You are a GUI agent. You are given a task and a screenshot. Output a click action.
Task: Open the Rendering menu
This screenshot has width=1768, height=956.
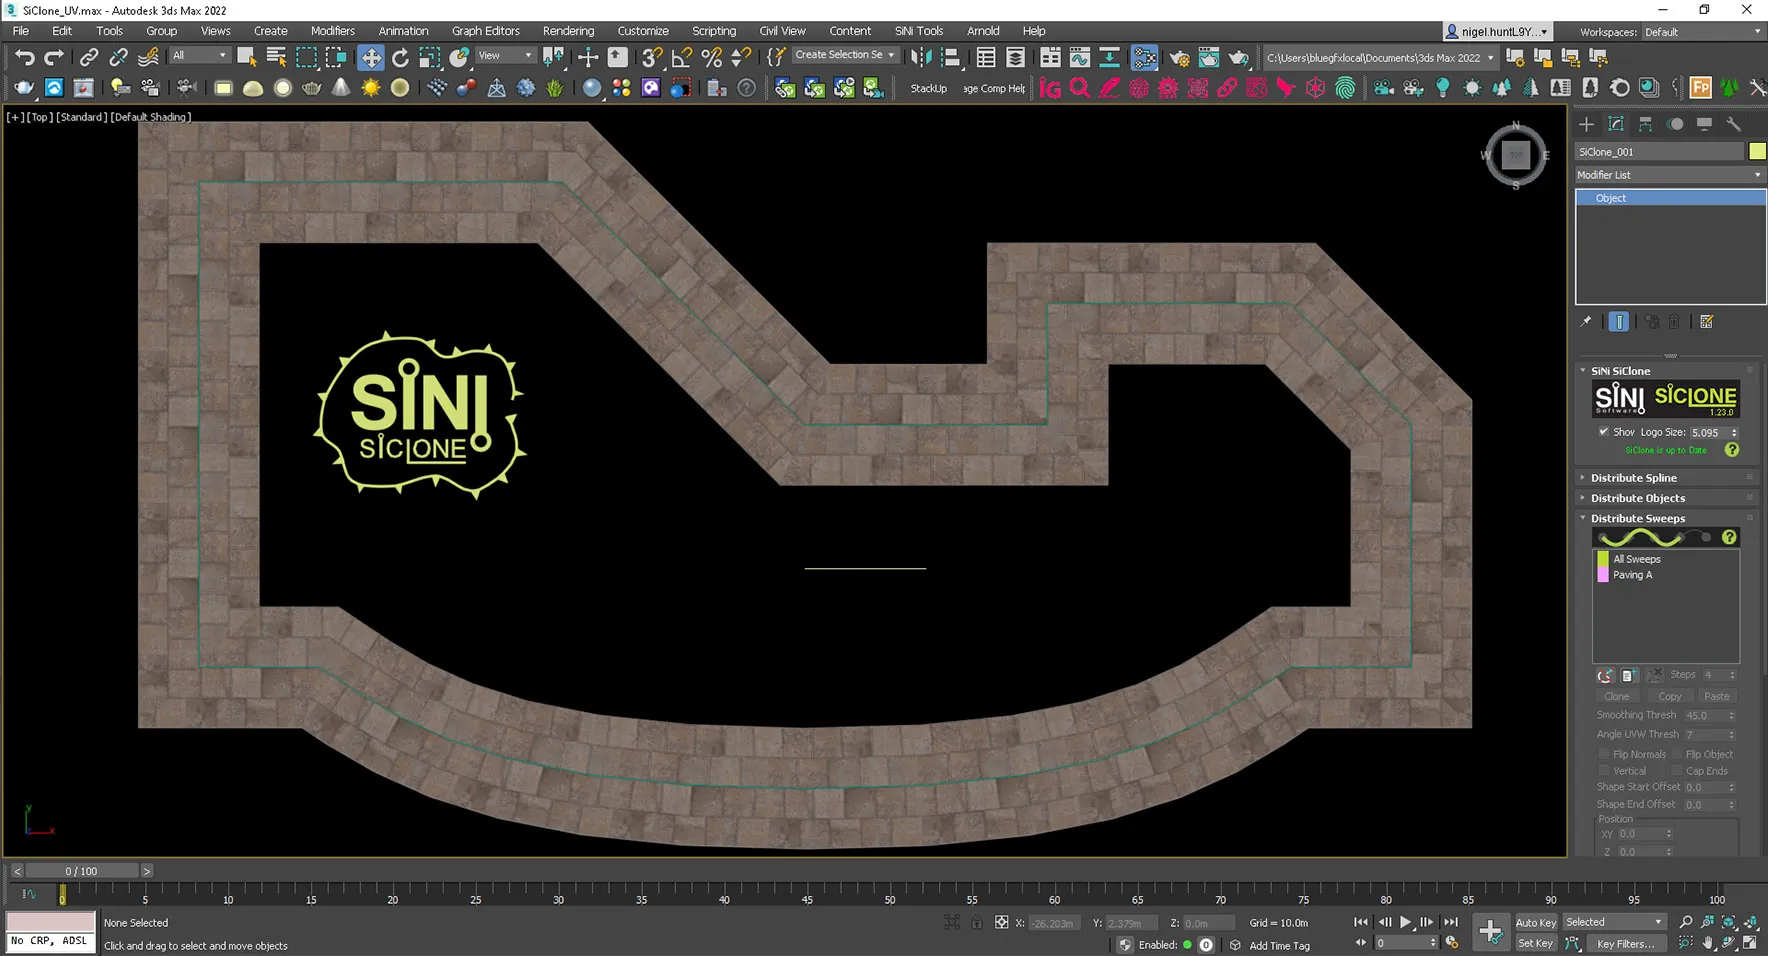pyautogui.click(x=568, y=31)
